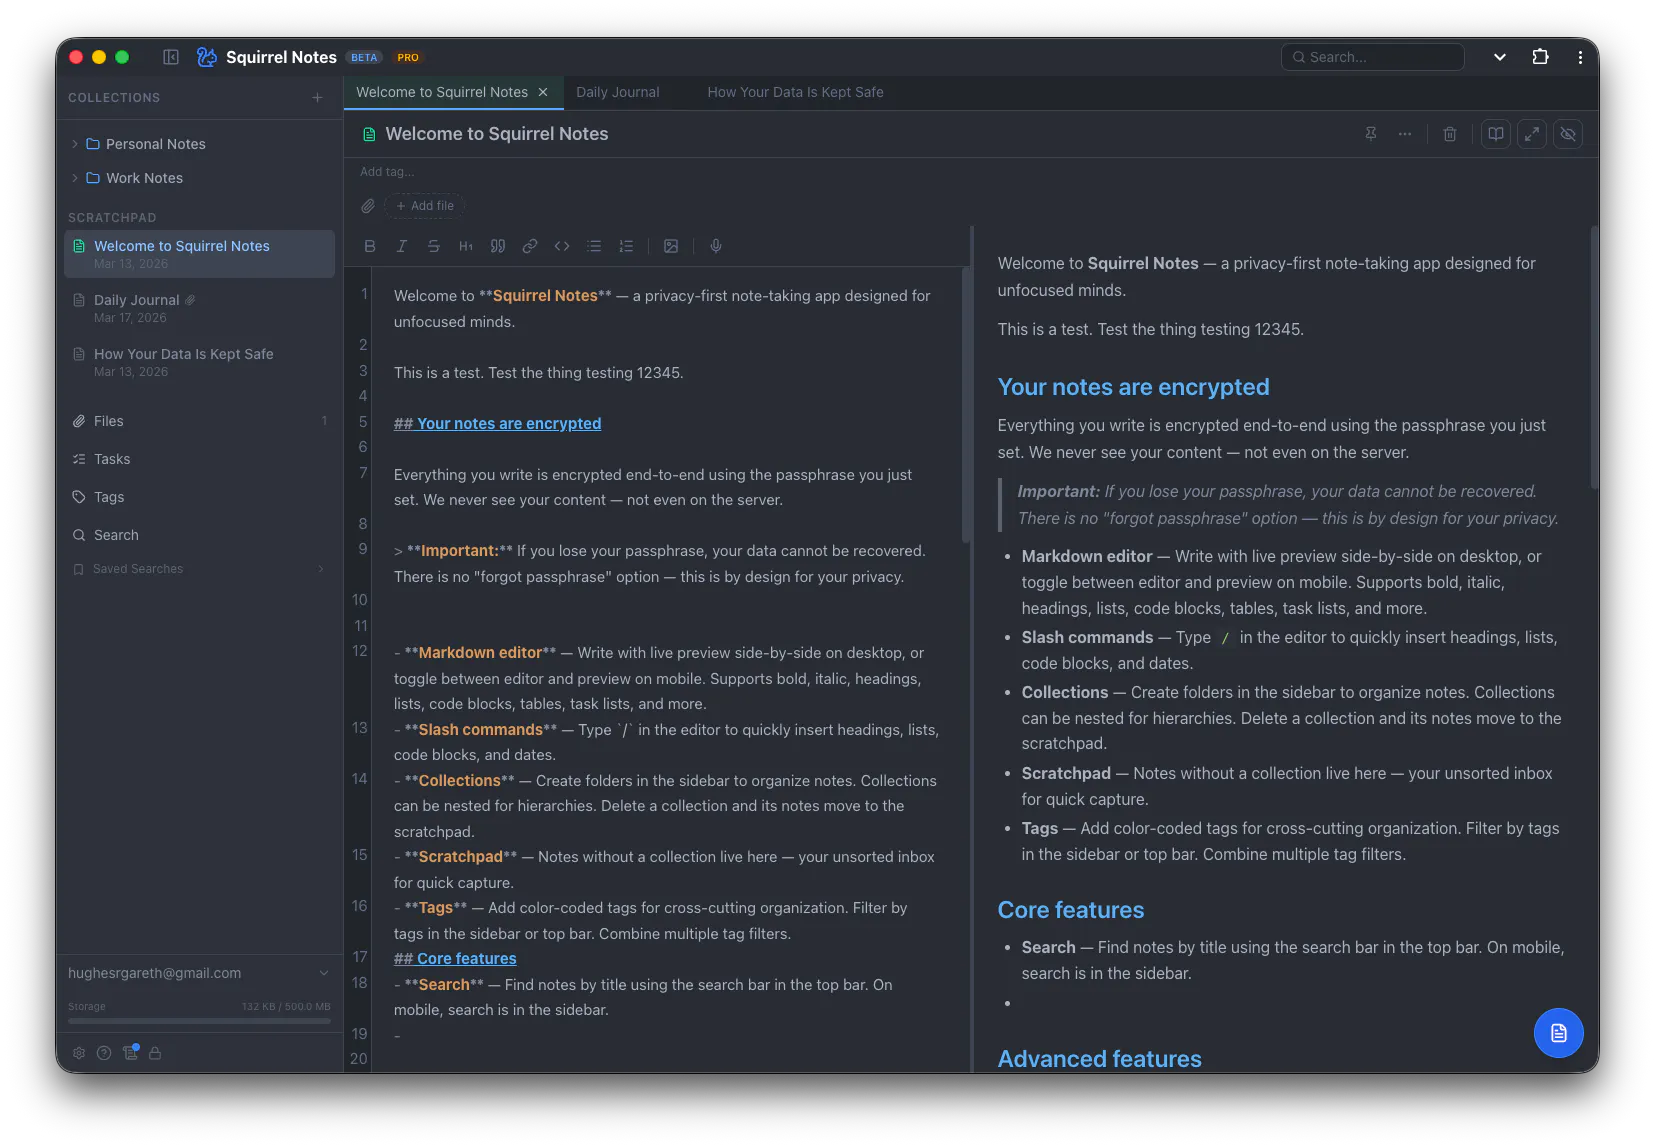The image size is (1655, 1147).
Task: Open the hughesrgareth@gmail.com account dropdown
Action: [x=199, y=973]
